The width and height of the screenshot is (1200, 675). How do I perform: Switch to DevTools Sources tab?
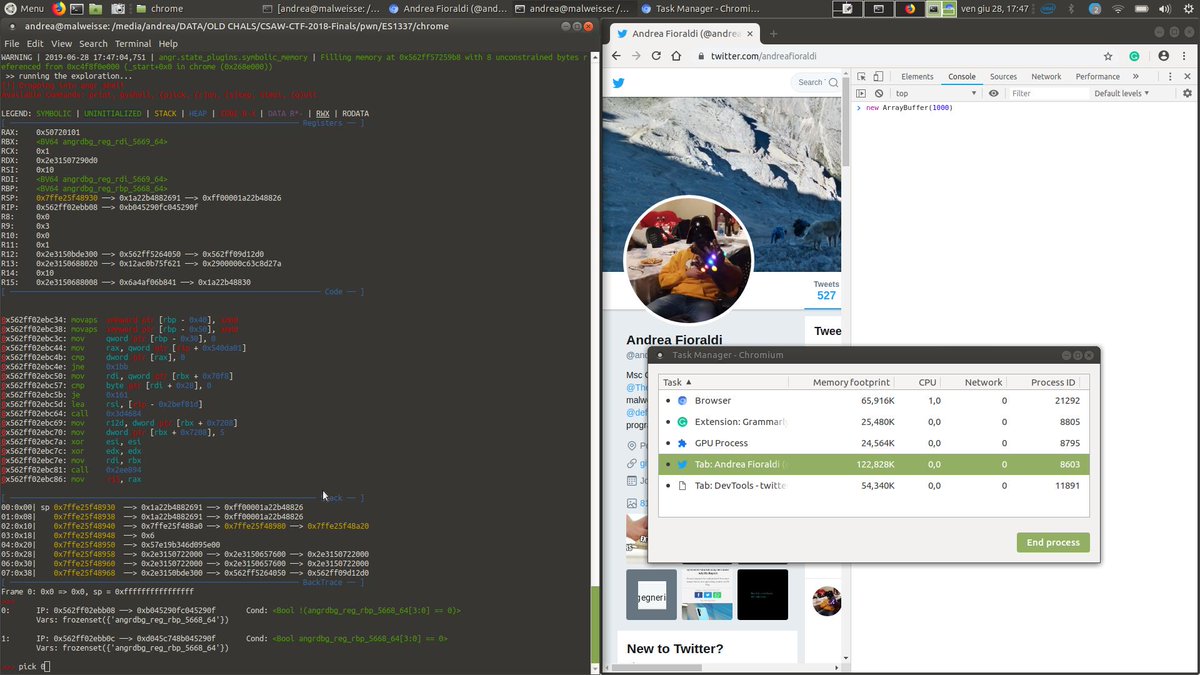click(x=1003, y=76)
